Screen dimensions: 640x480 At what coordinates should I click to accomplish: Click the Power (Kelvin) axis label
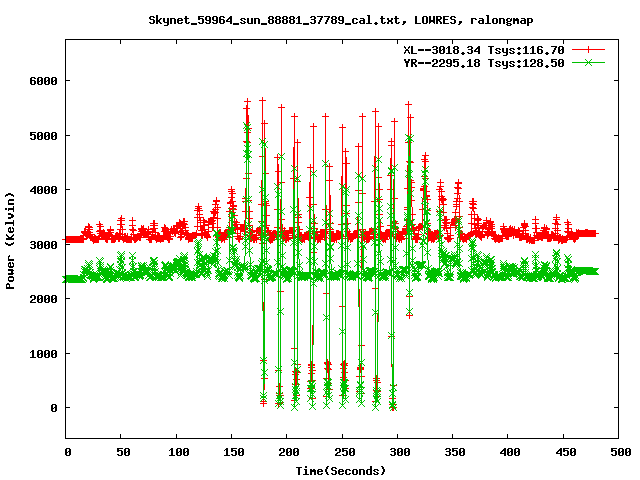coord(10,241)
